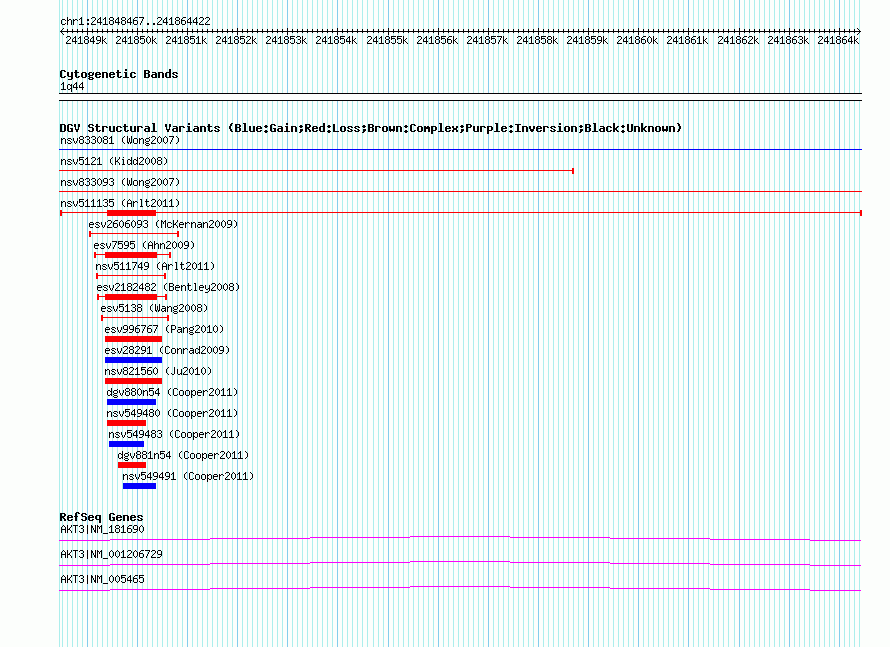The height and width of the screenshot is (647, 890).
Task: Open the nsv5121 (Kidd2008) variant label
Action: [x=114, y=161]
